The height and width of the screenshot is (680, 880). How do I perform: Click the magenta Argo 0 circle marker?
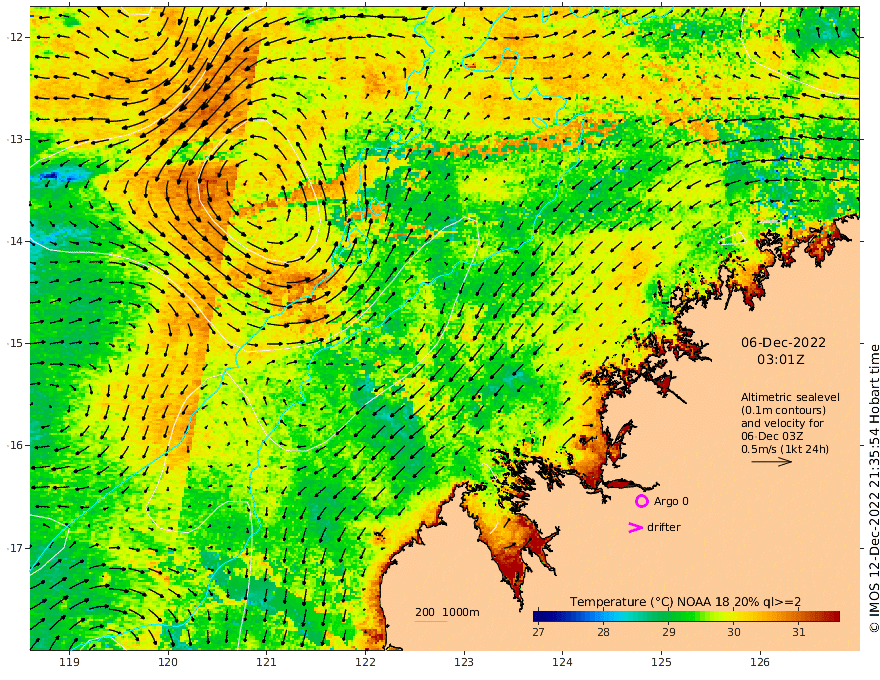click(x=641, y=501)
